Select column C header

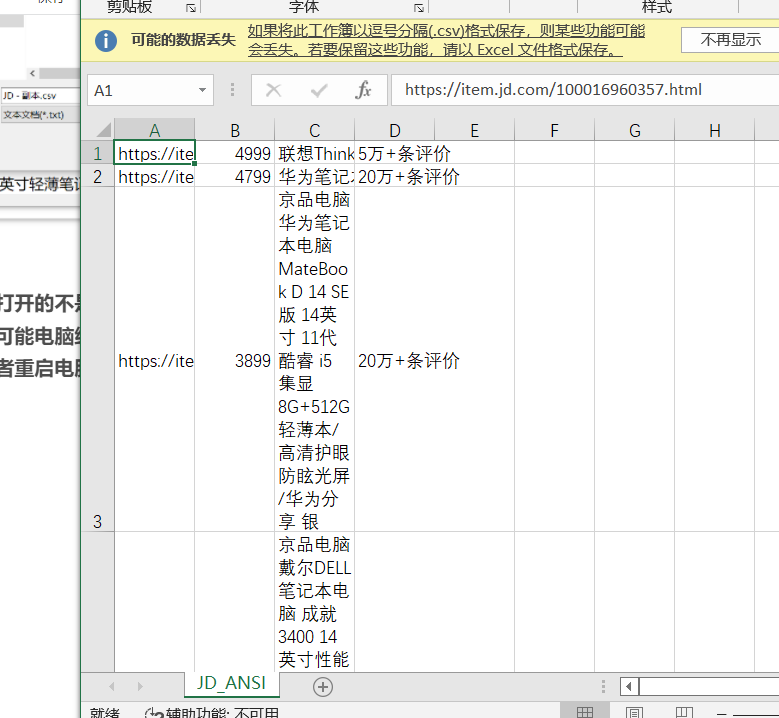(x=314, y=130)
